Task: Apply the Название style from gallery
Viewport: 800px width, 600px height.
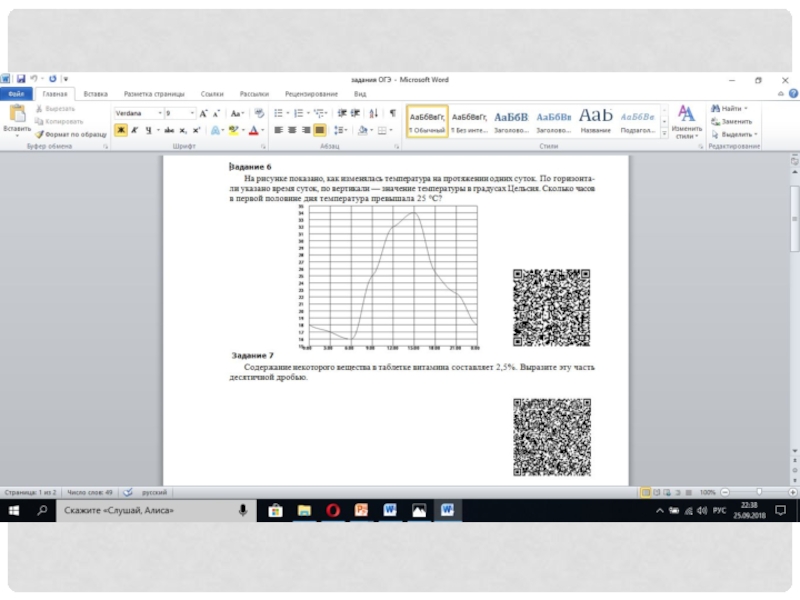Action: coord(596,119)
